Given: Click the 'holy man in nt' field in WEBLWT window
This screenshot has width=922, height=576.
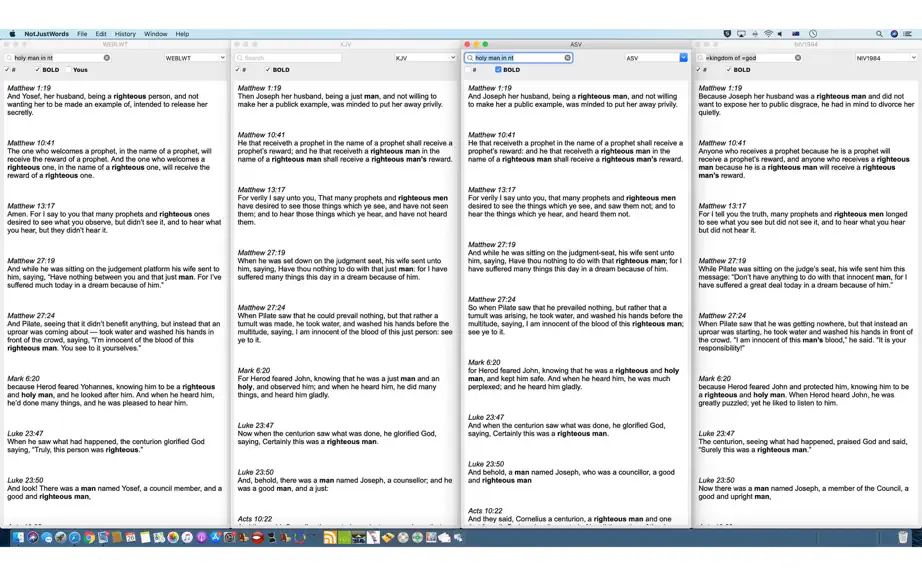Looking at the screenshot, I should tap(58, 58).
